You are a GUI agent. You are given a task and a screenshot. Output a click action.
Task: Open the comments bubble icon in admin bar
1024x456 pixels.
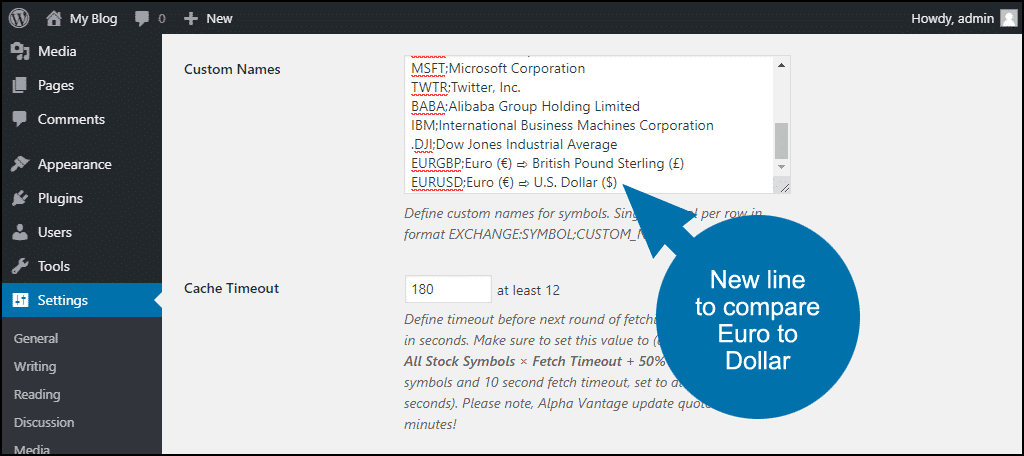tap(142, 19)
